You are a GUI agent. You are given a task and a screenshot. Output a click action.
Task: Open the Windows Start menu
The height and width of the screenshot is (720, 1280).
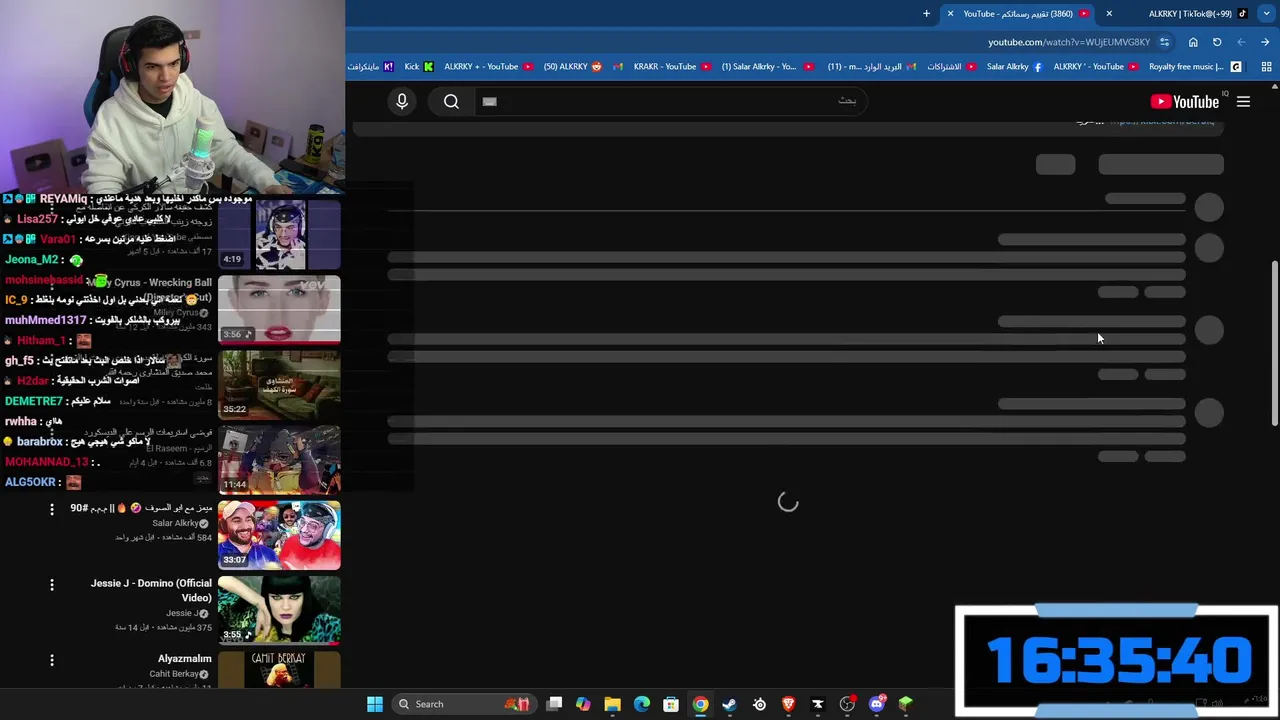(375, 704)
